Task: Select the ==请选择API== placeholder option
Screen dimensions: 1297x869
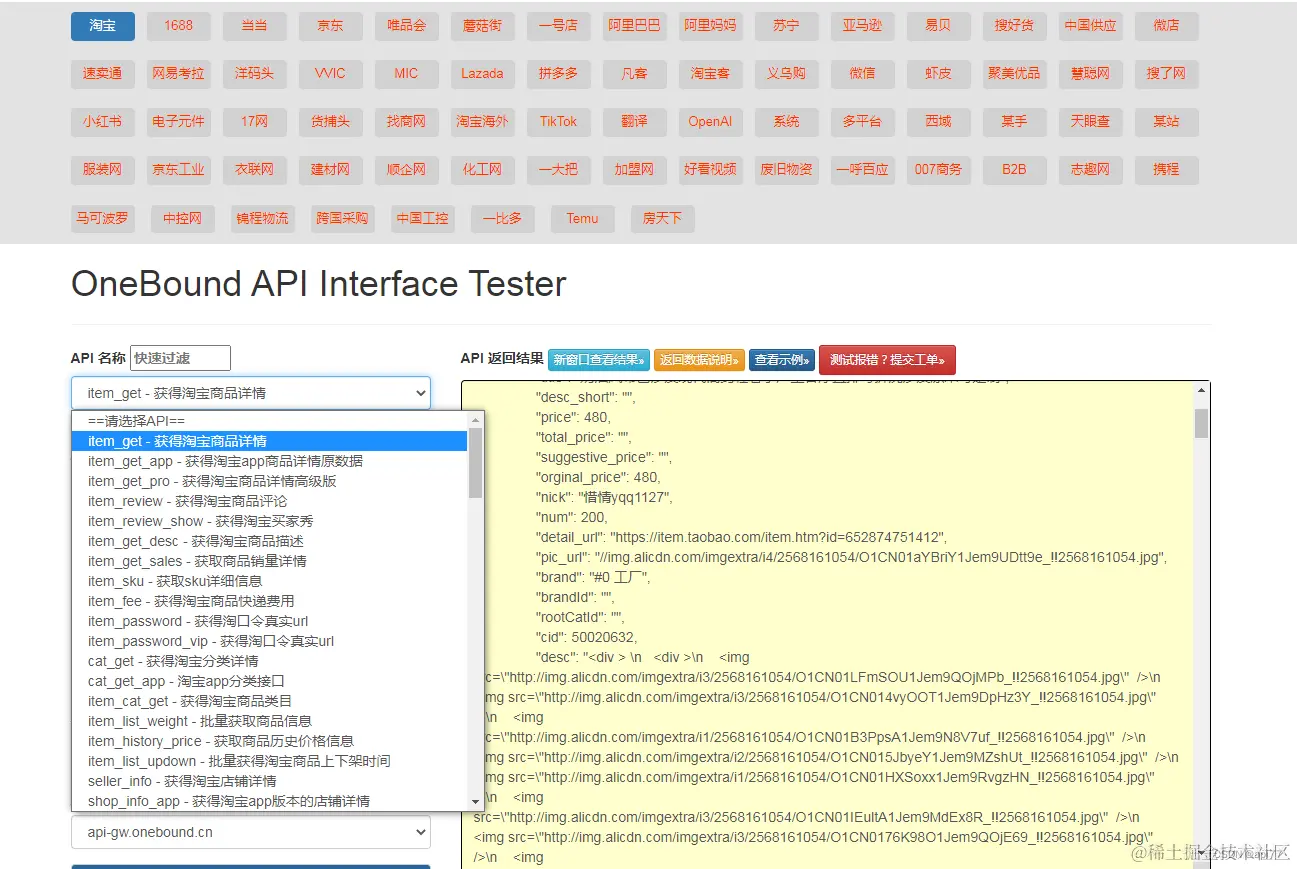Action: [x=270, y=421]
